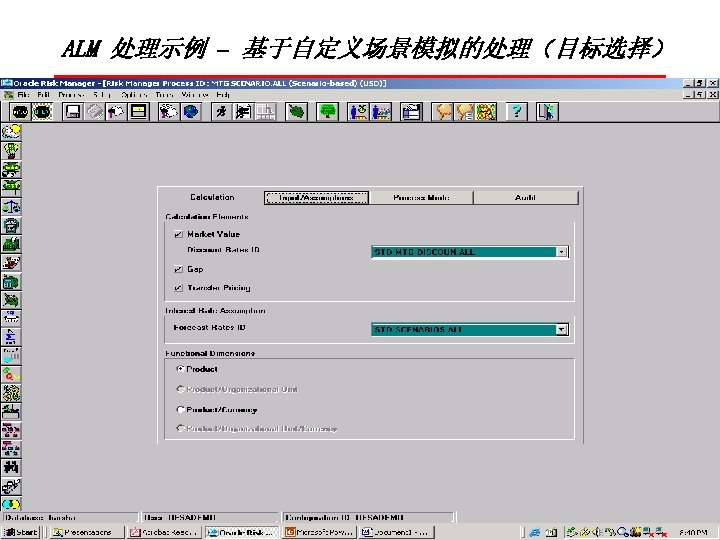Toggle the Gap checkbox
Image resolution: width=720 pixels, height=540 pixels.
(178, 269)
